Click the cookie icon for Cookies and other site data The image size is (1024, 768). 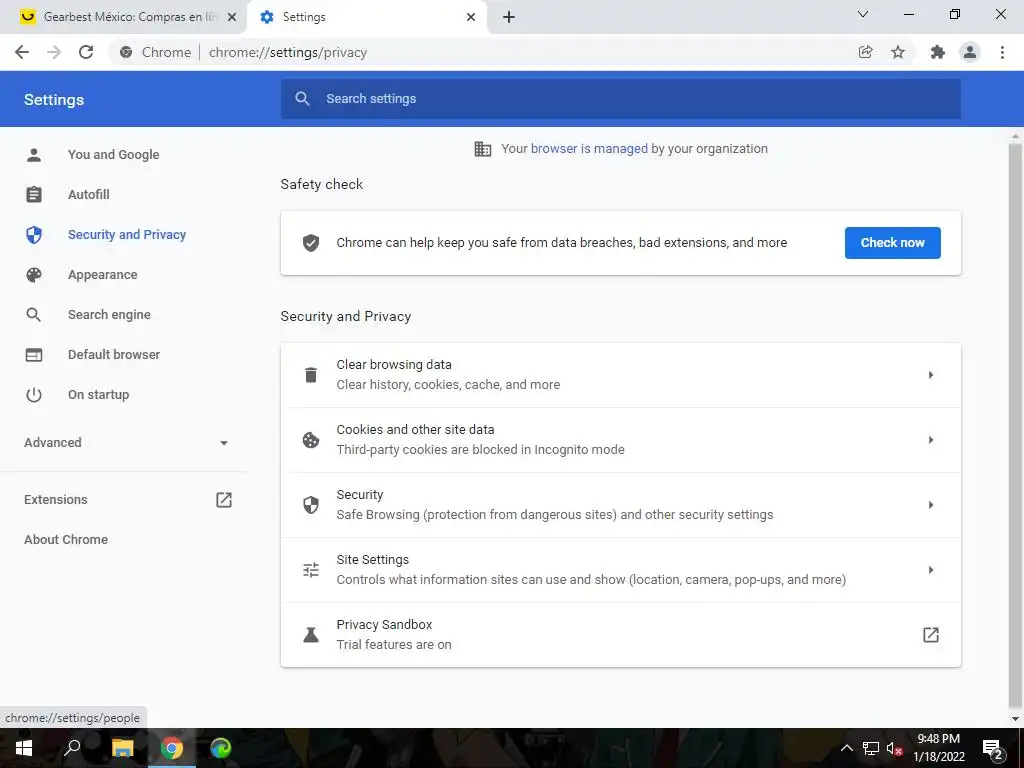311,440
